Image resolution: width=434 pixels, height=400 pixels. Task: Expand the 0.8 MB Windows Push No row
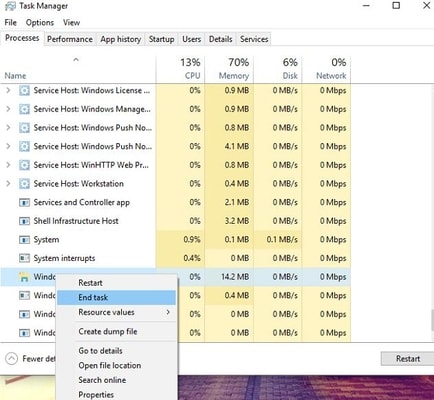(x=8, y=128)
